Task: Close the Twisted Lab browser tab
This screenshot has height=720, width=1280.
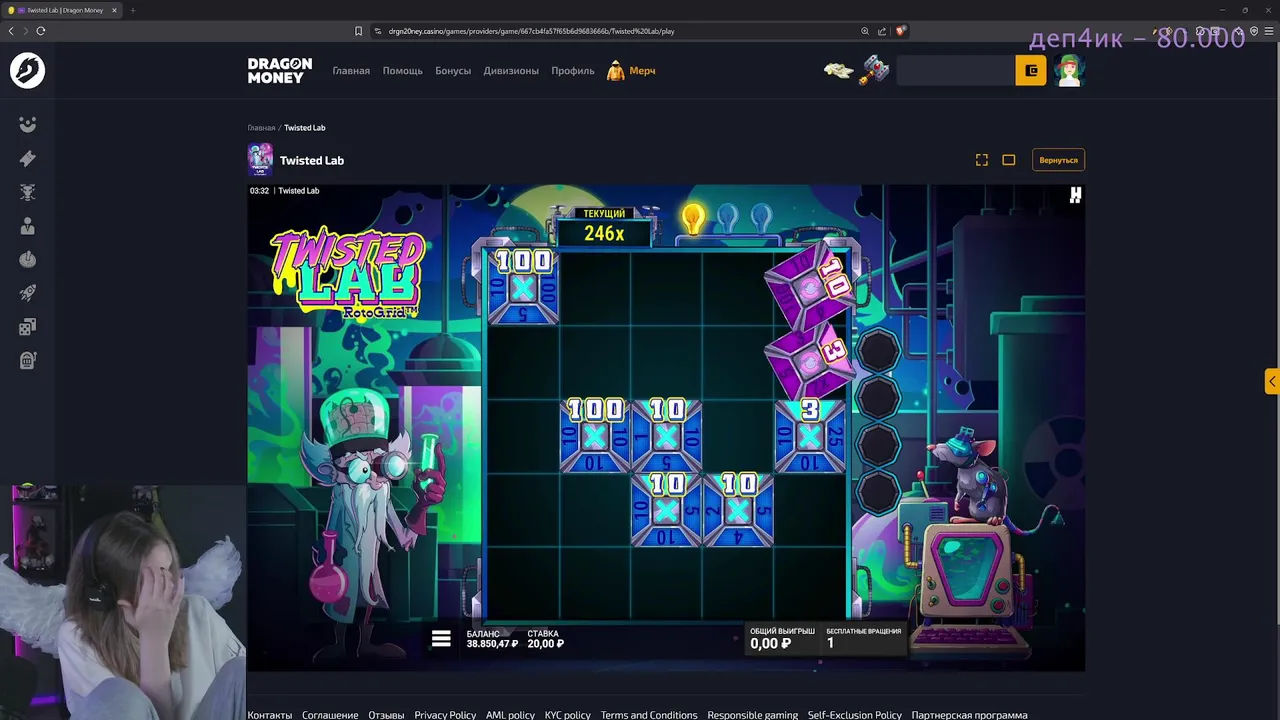Action: pyautogui.click(x=114, y=10)
